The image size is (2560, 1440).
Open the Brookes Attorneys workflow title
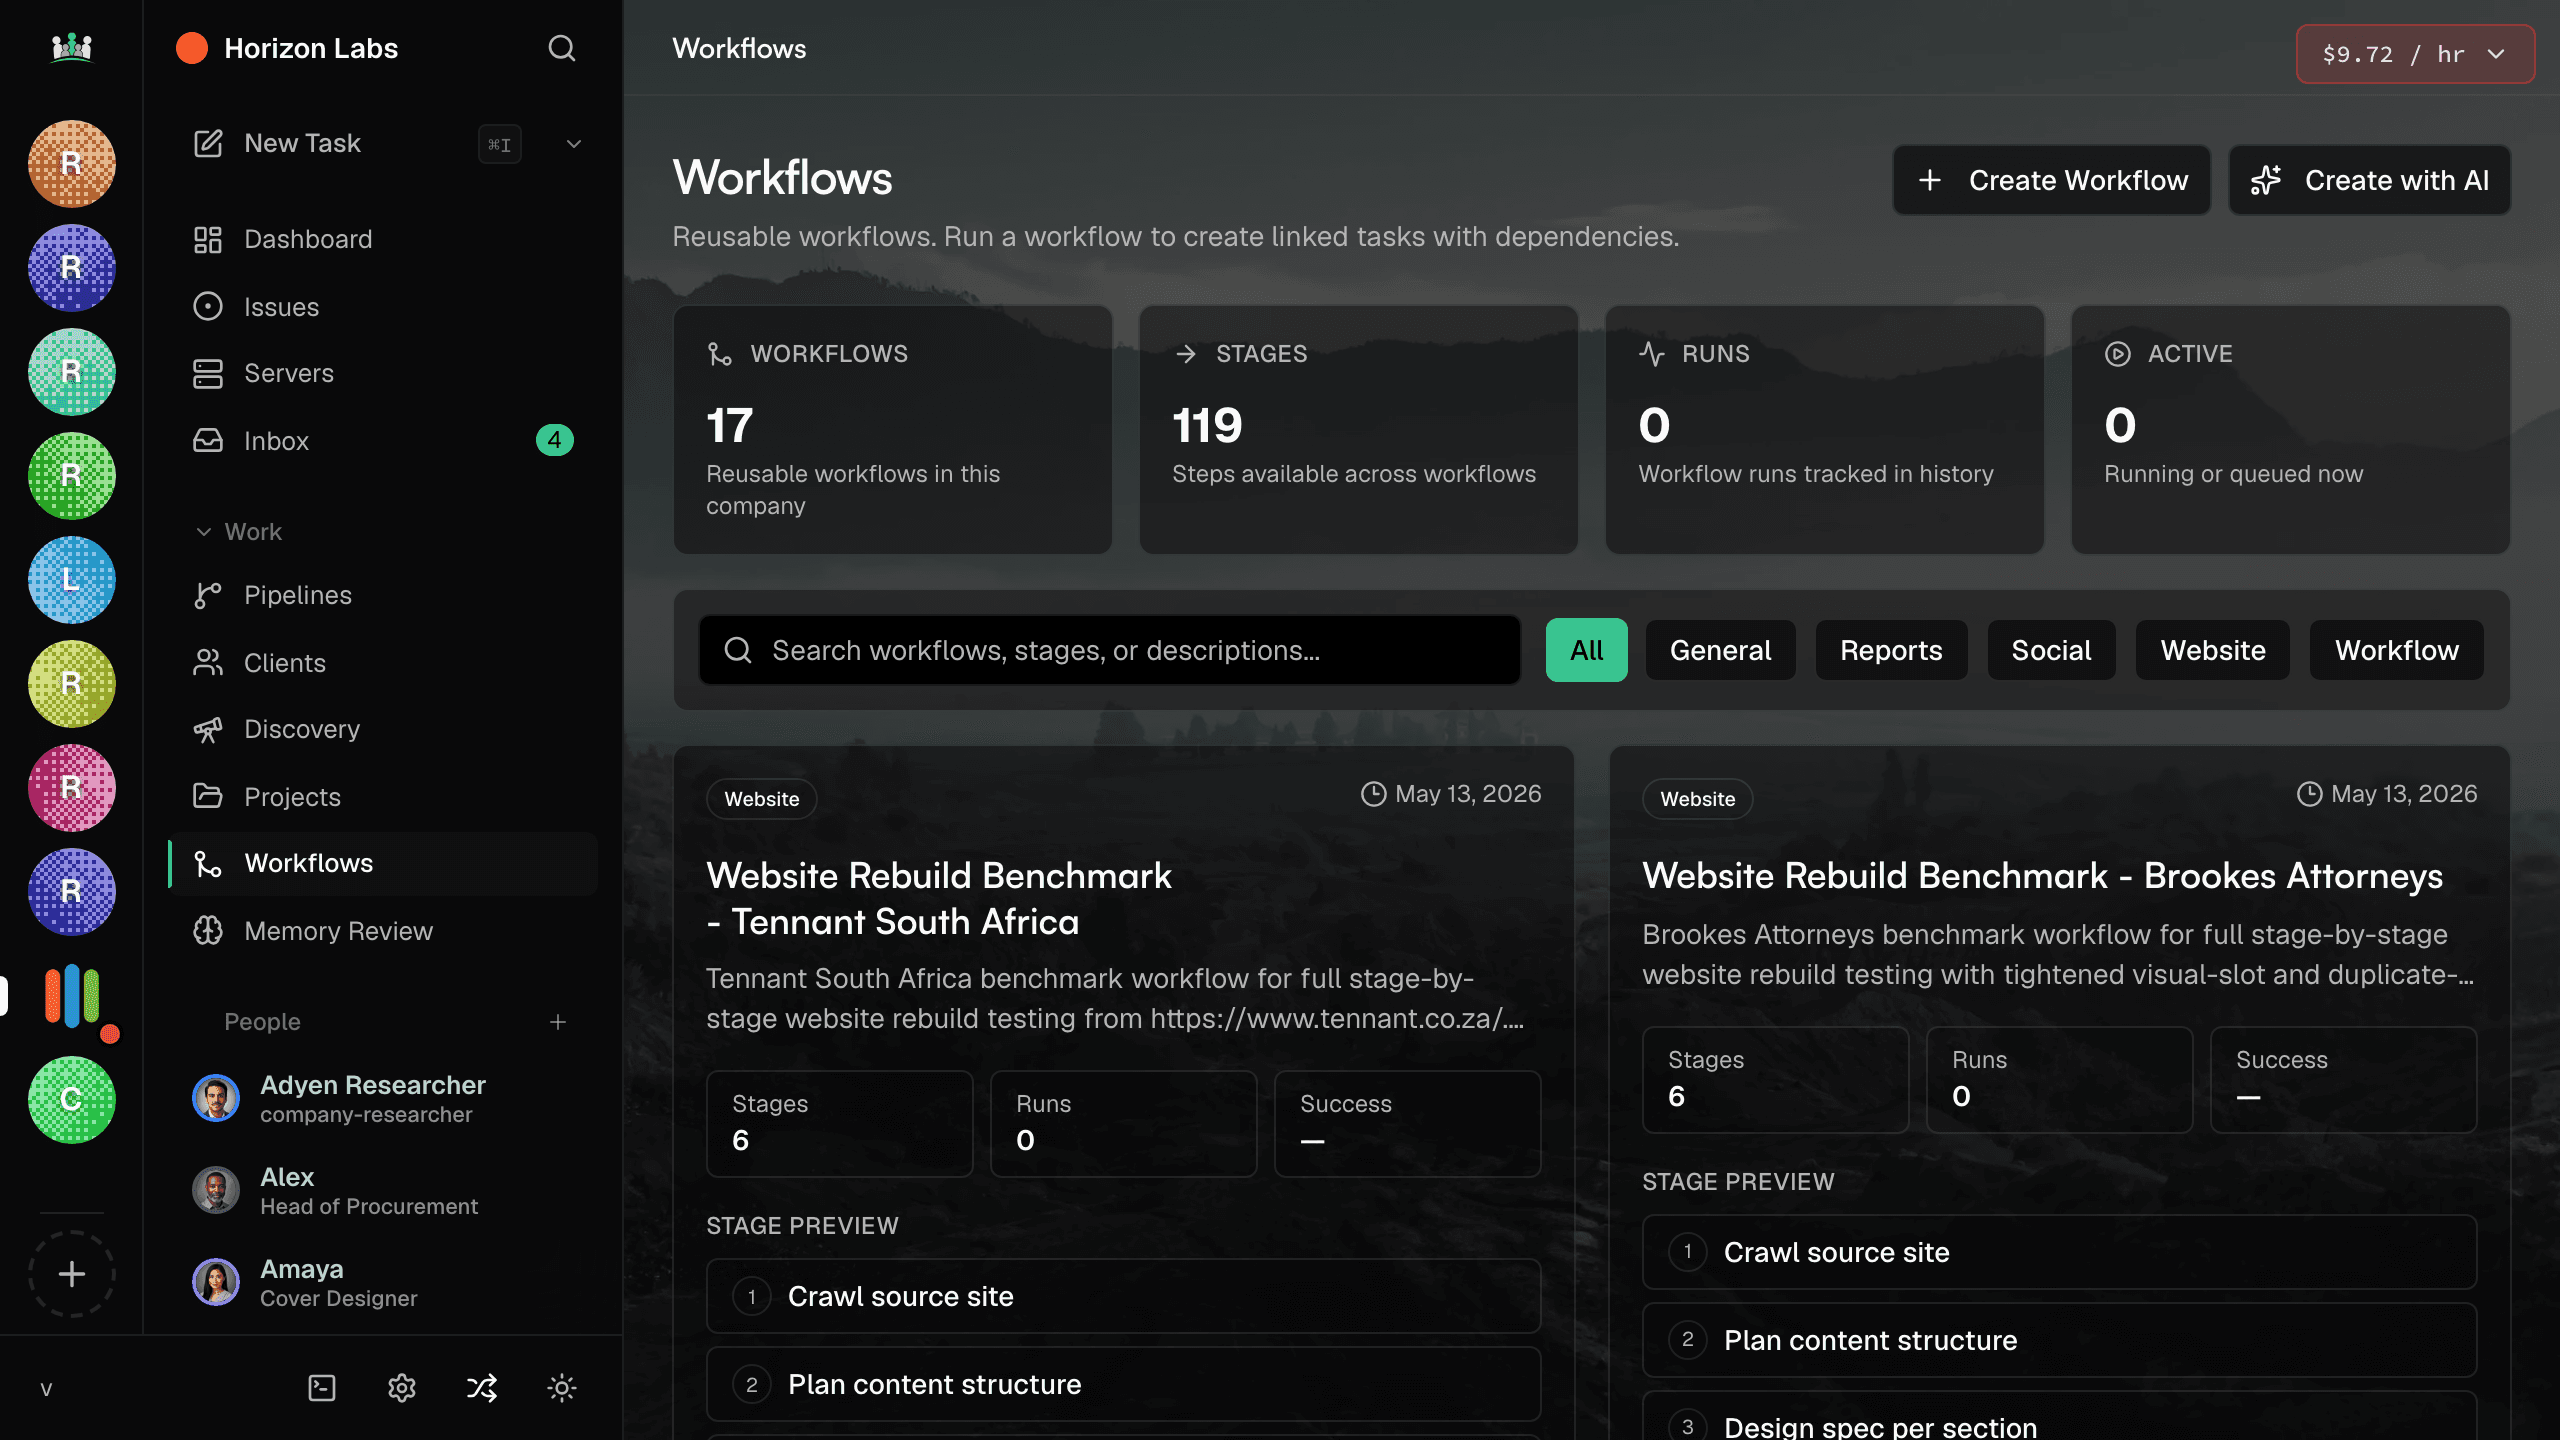2042,875
